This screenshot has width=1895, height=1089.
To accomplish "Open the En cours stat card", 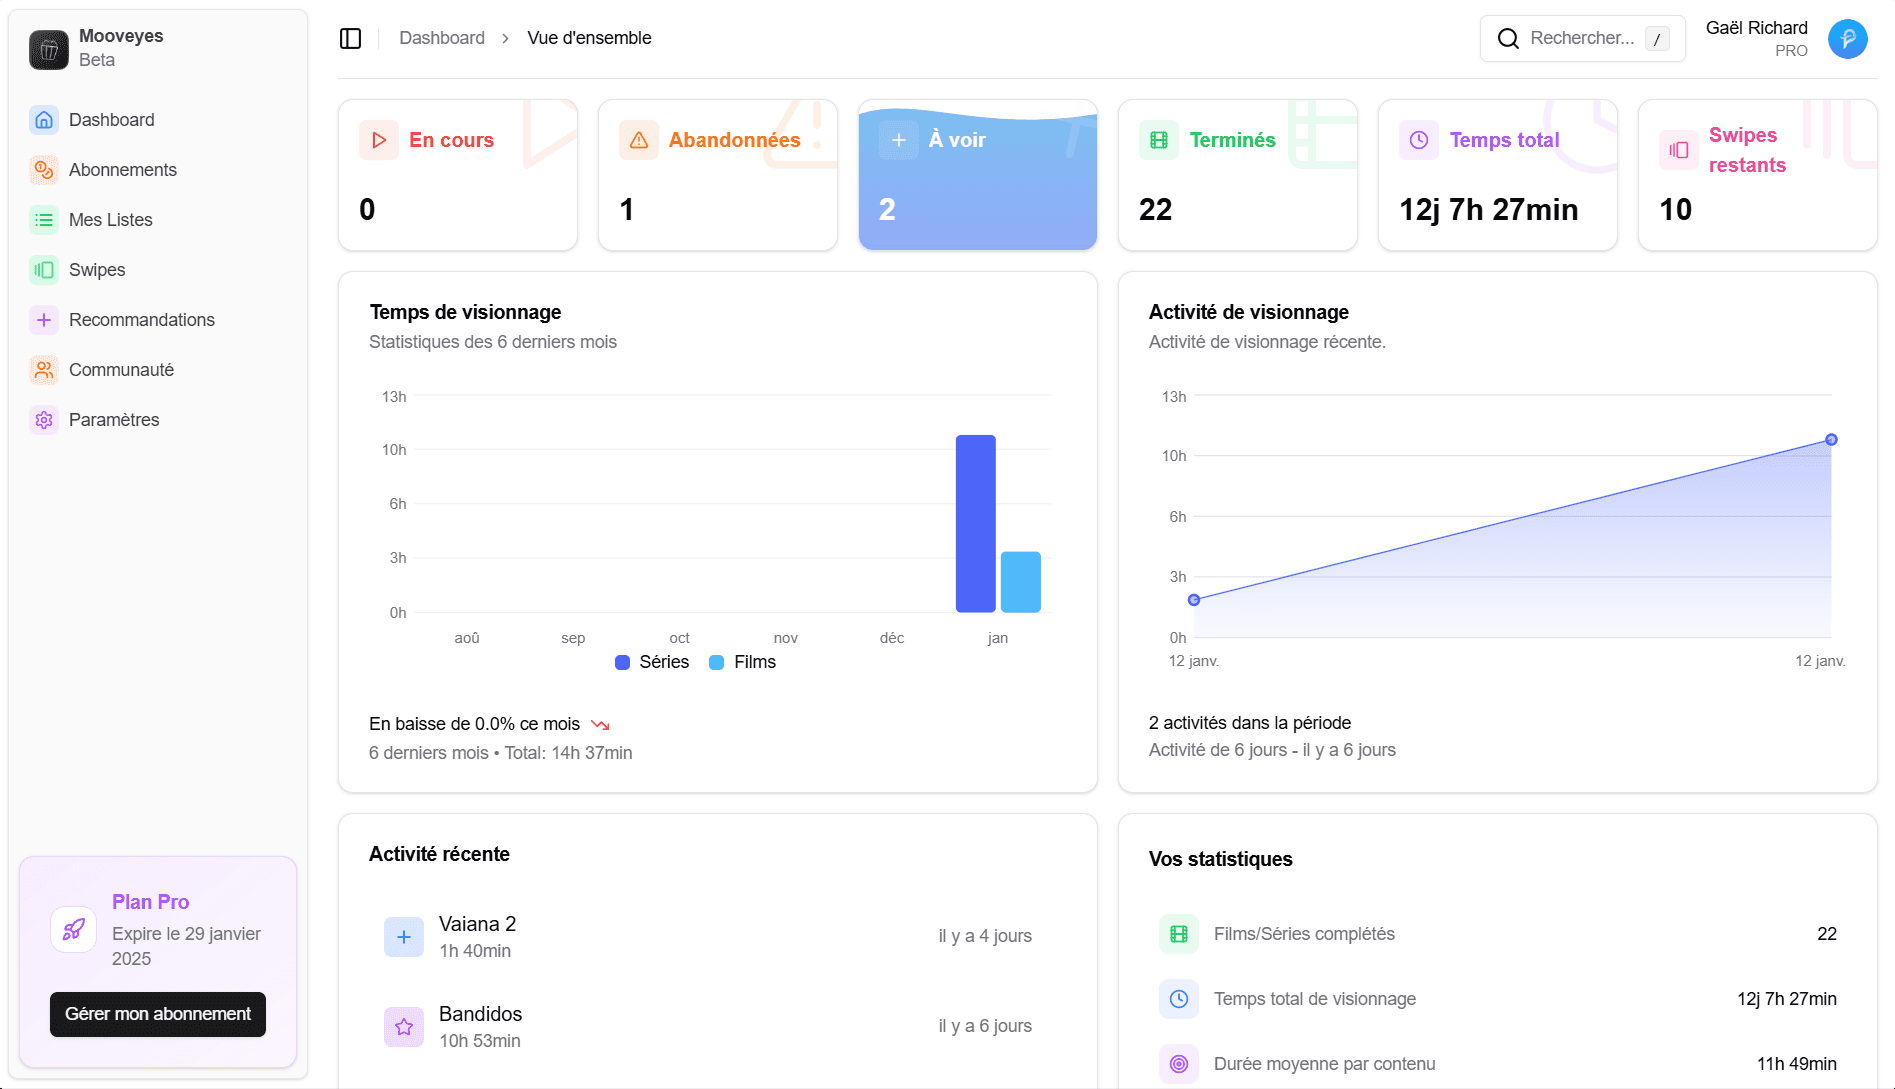I will coord(458,175).
